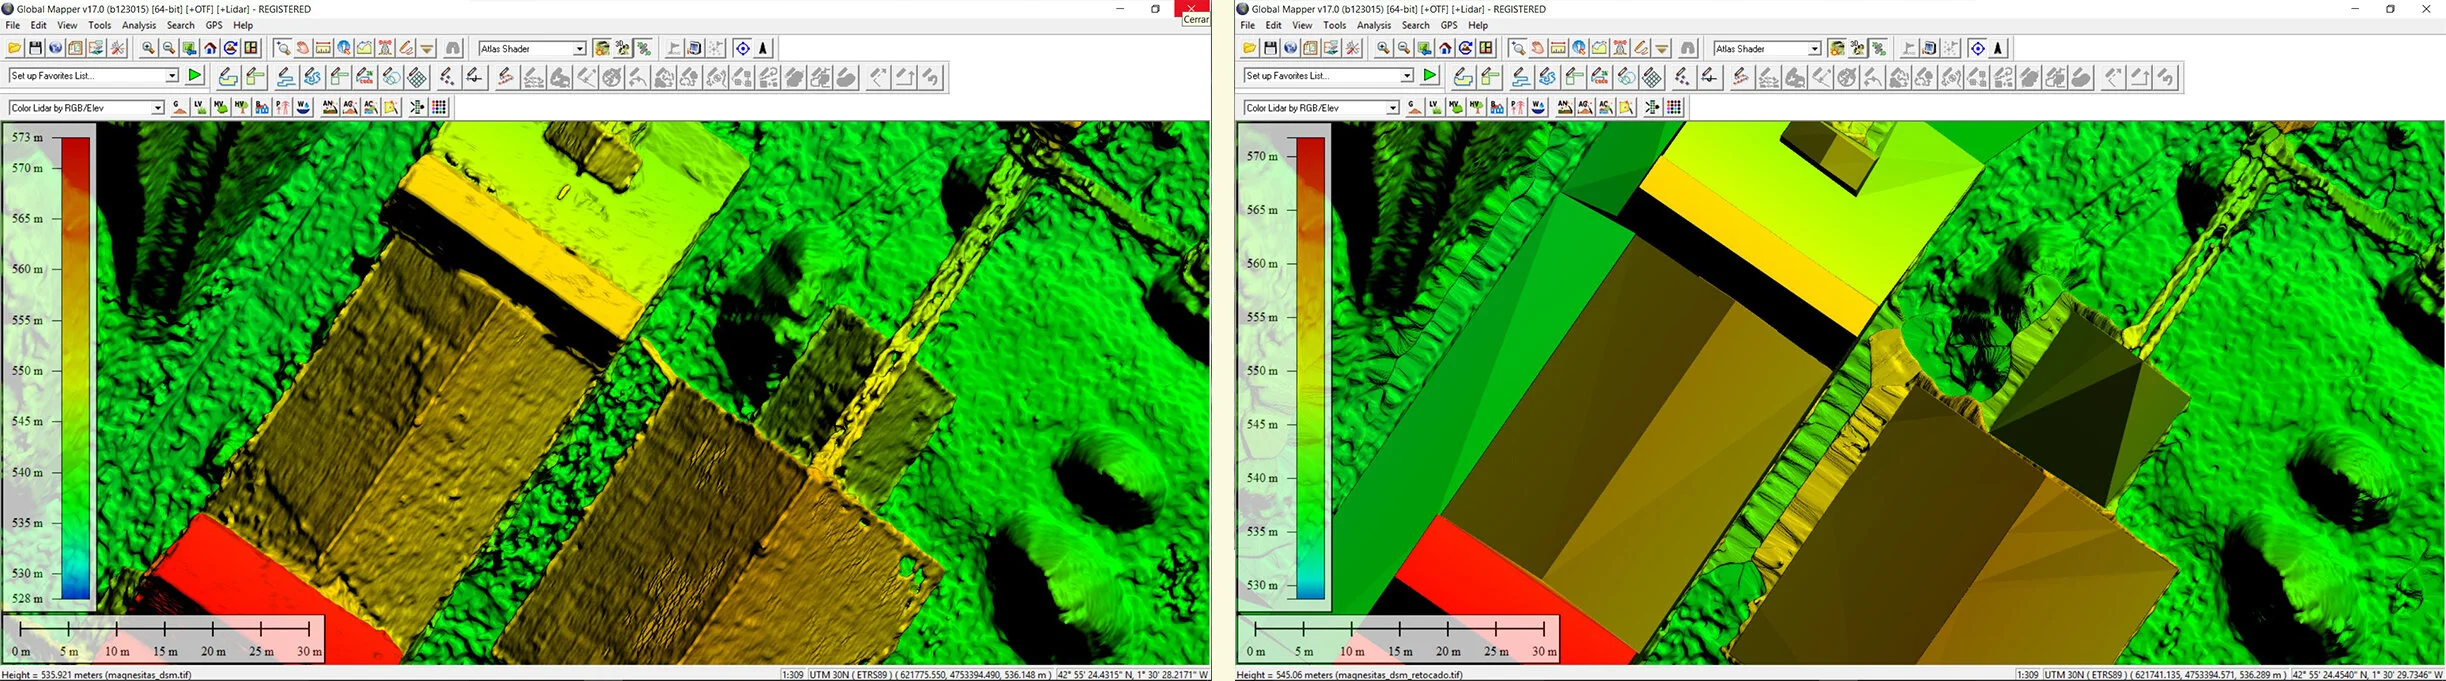The height and width of the screenshot is (681, 2446).
Task: Click Zoom Out magnifier in left window
Action: click(169, 48)
